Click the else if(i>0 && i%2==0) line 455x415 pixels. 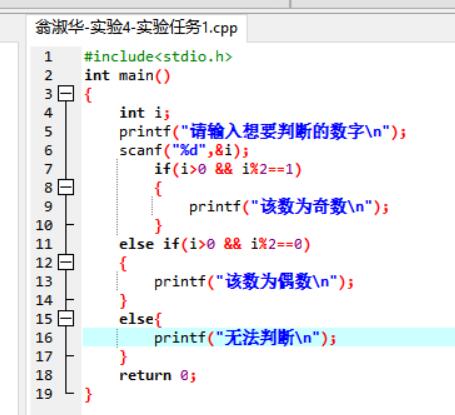pos(215,244)
